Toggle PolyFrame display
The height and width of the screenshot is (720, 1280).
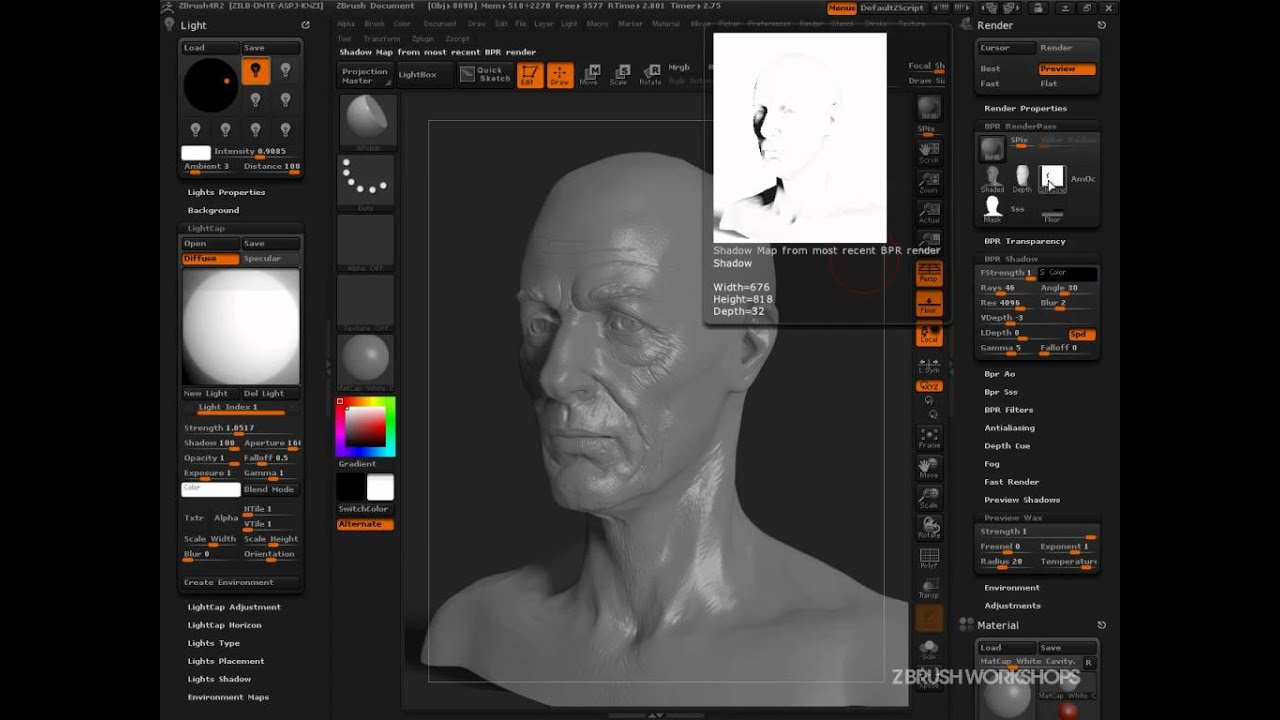929,558
